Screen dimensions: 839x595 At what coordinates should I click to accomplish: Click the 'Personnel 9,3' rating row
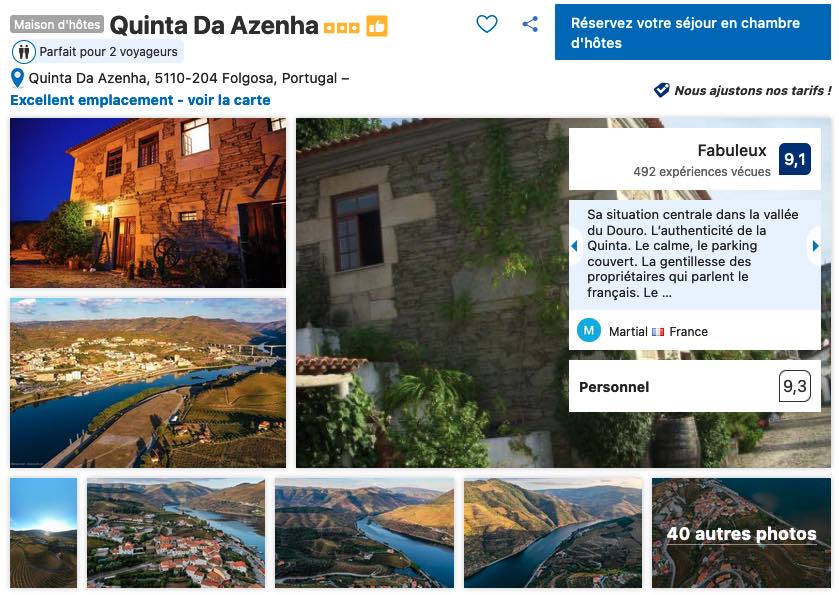(694, 387)
